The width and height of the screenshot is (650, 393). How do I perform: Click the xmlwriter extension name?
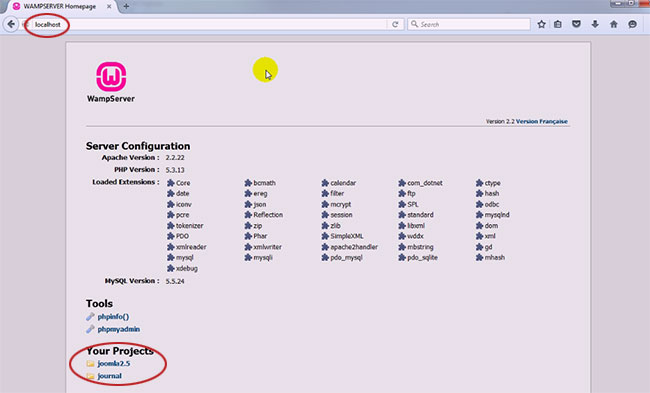point(267,247)
